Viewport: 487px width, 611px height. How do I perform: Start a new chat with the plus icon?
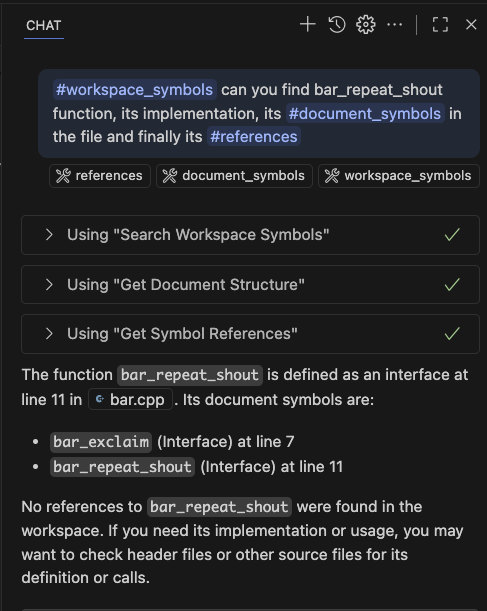(308, 25)
